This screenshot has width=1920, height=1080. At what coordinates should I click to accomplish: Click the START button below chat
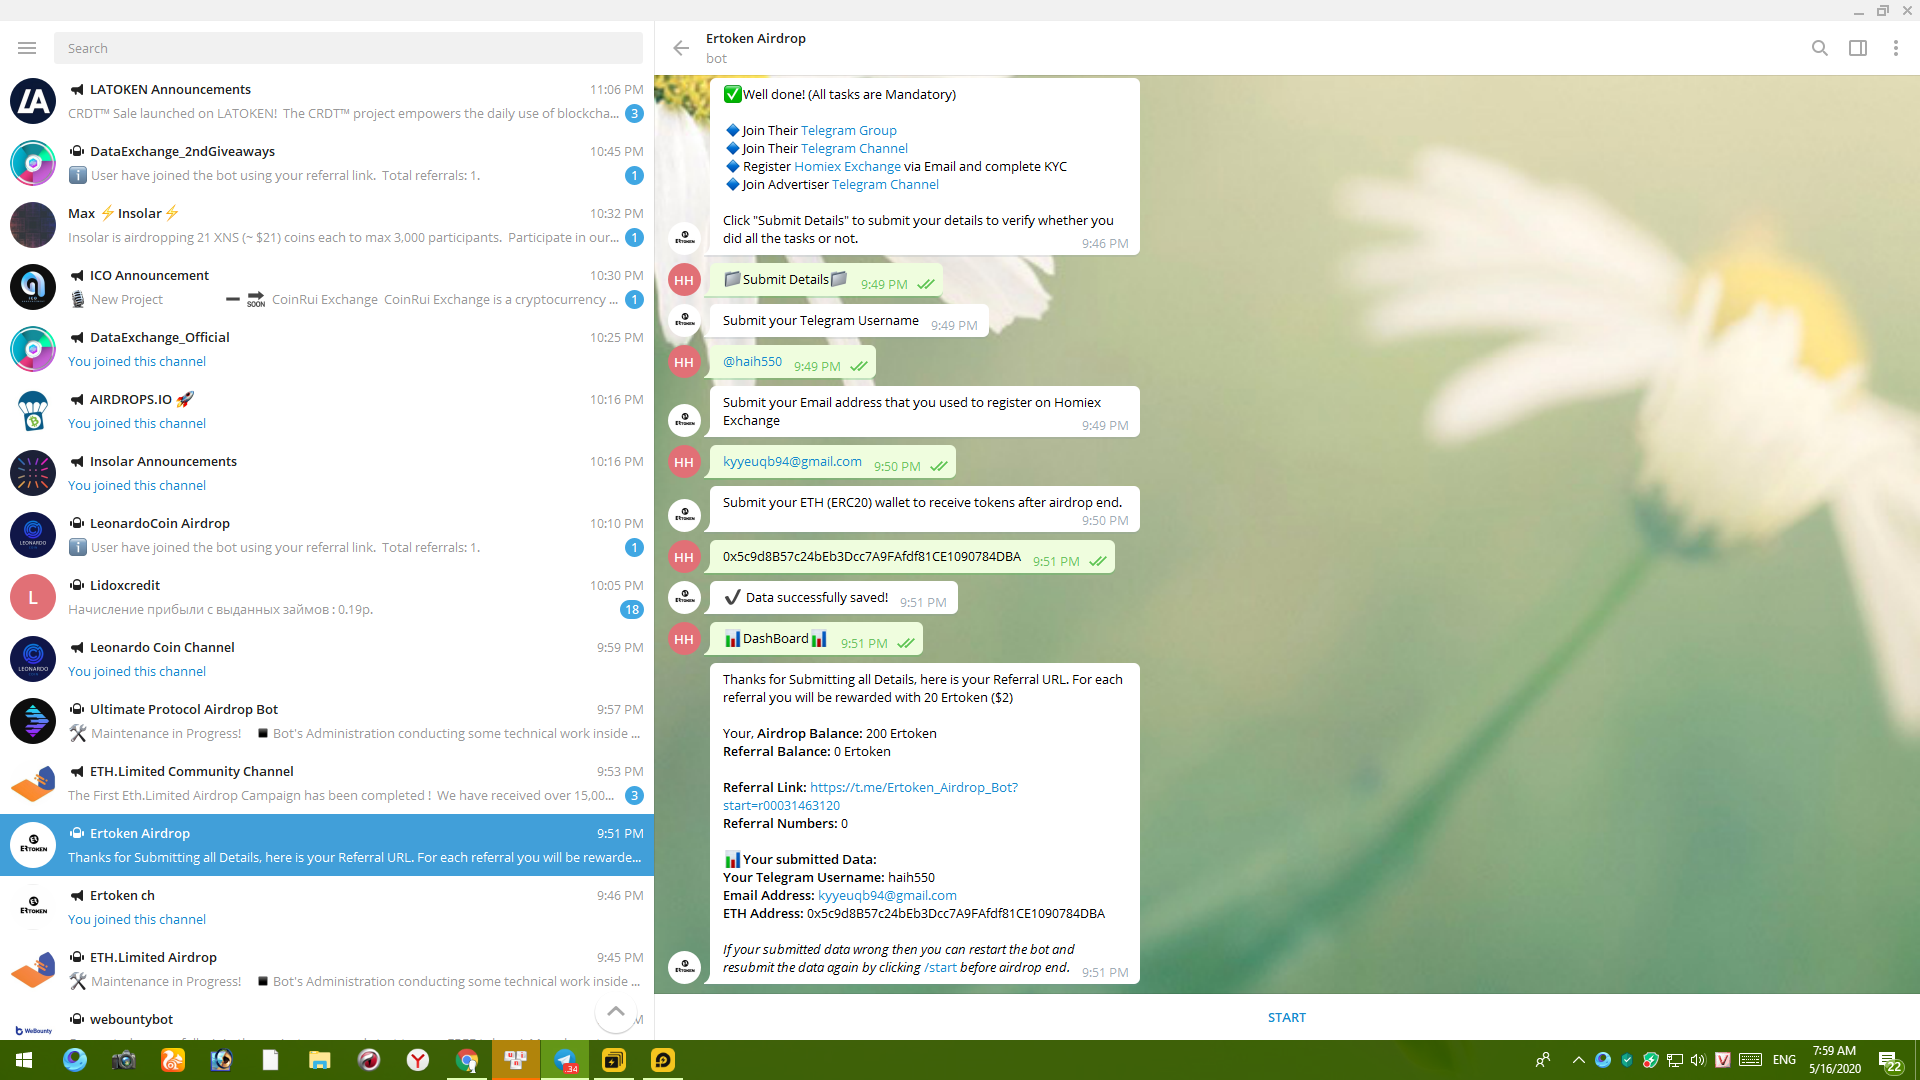coord(1286,1017)
